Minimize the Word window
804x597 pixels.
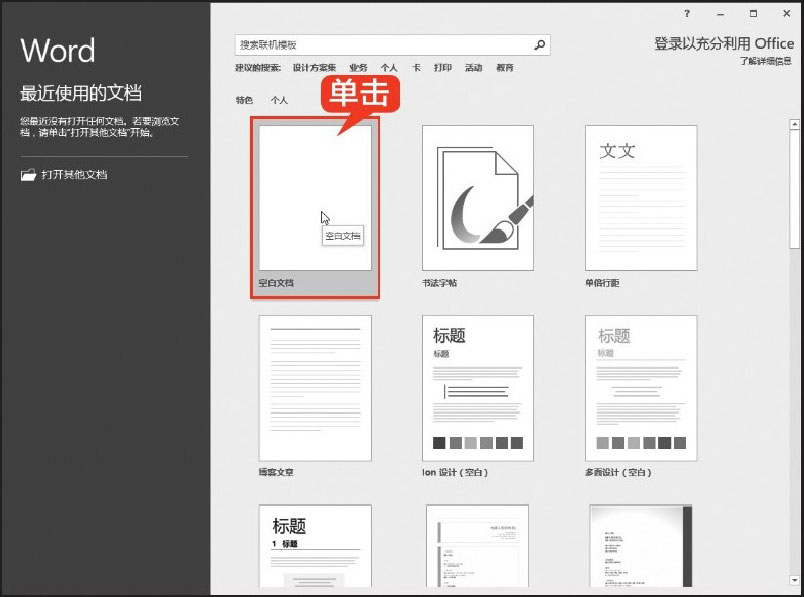(720, 14)
